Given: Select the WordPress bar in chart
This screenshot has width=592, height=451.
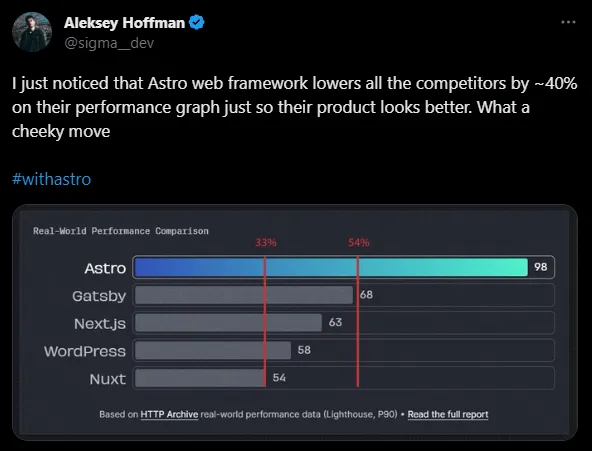Looking at the screenshot, I should point(213,350).
